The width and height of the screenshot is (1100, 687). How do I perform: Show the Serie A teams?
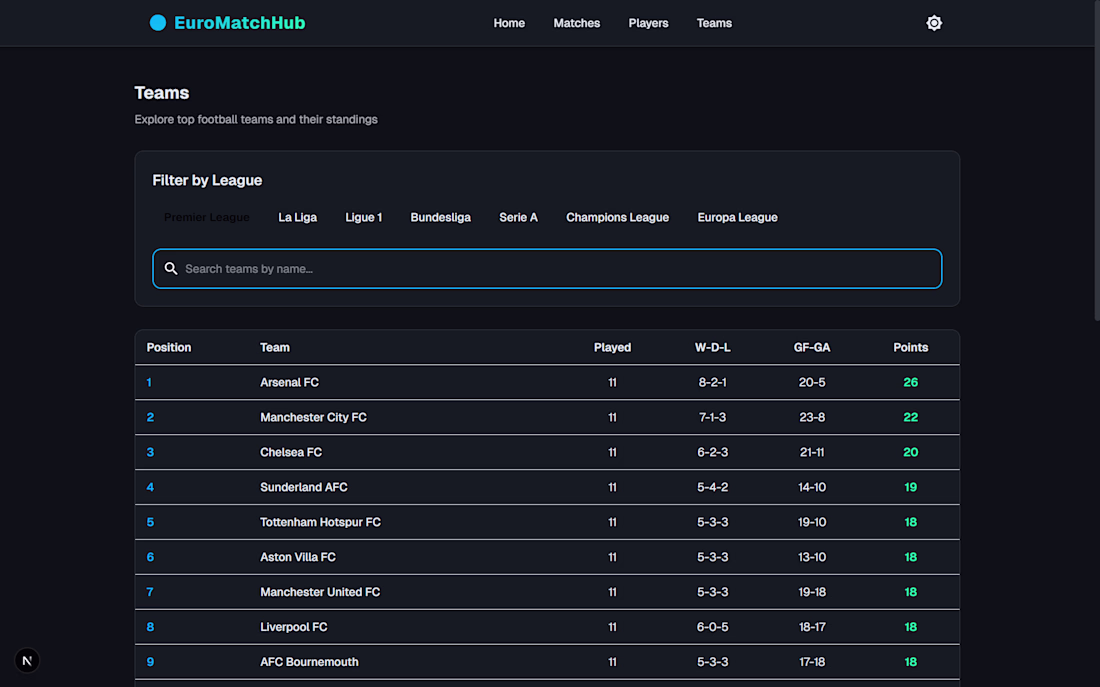click(x=518, y=217)
